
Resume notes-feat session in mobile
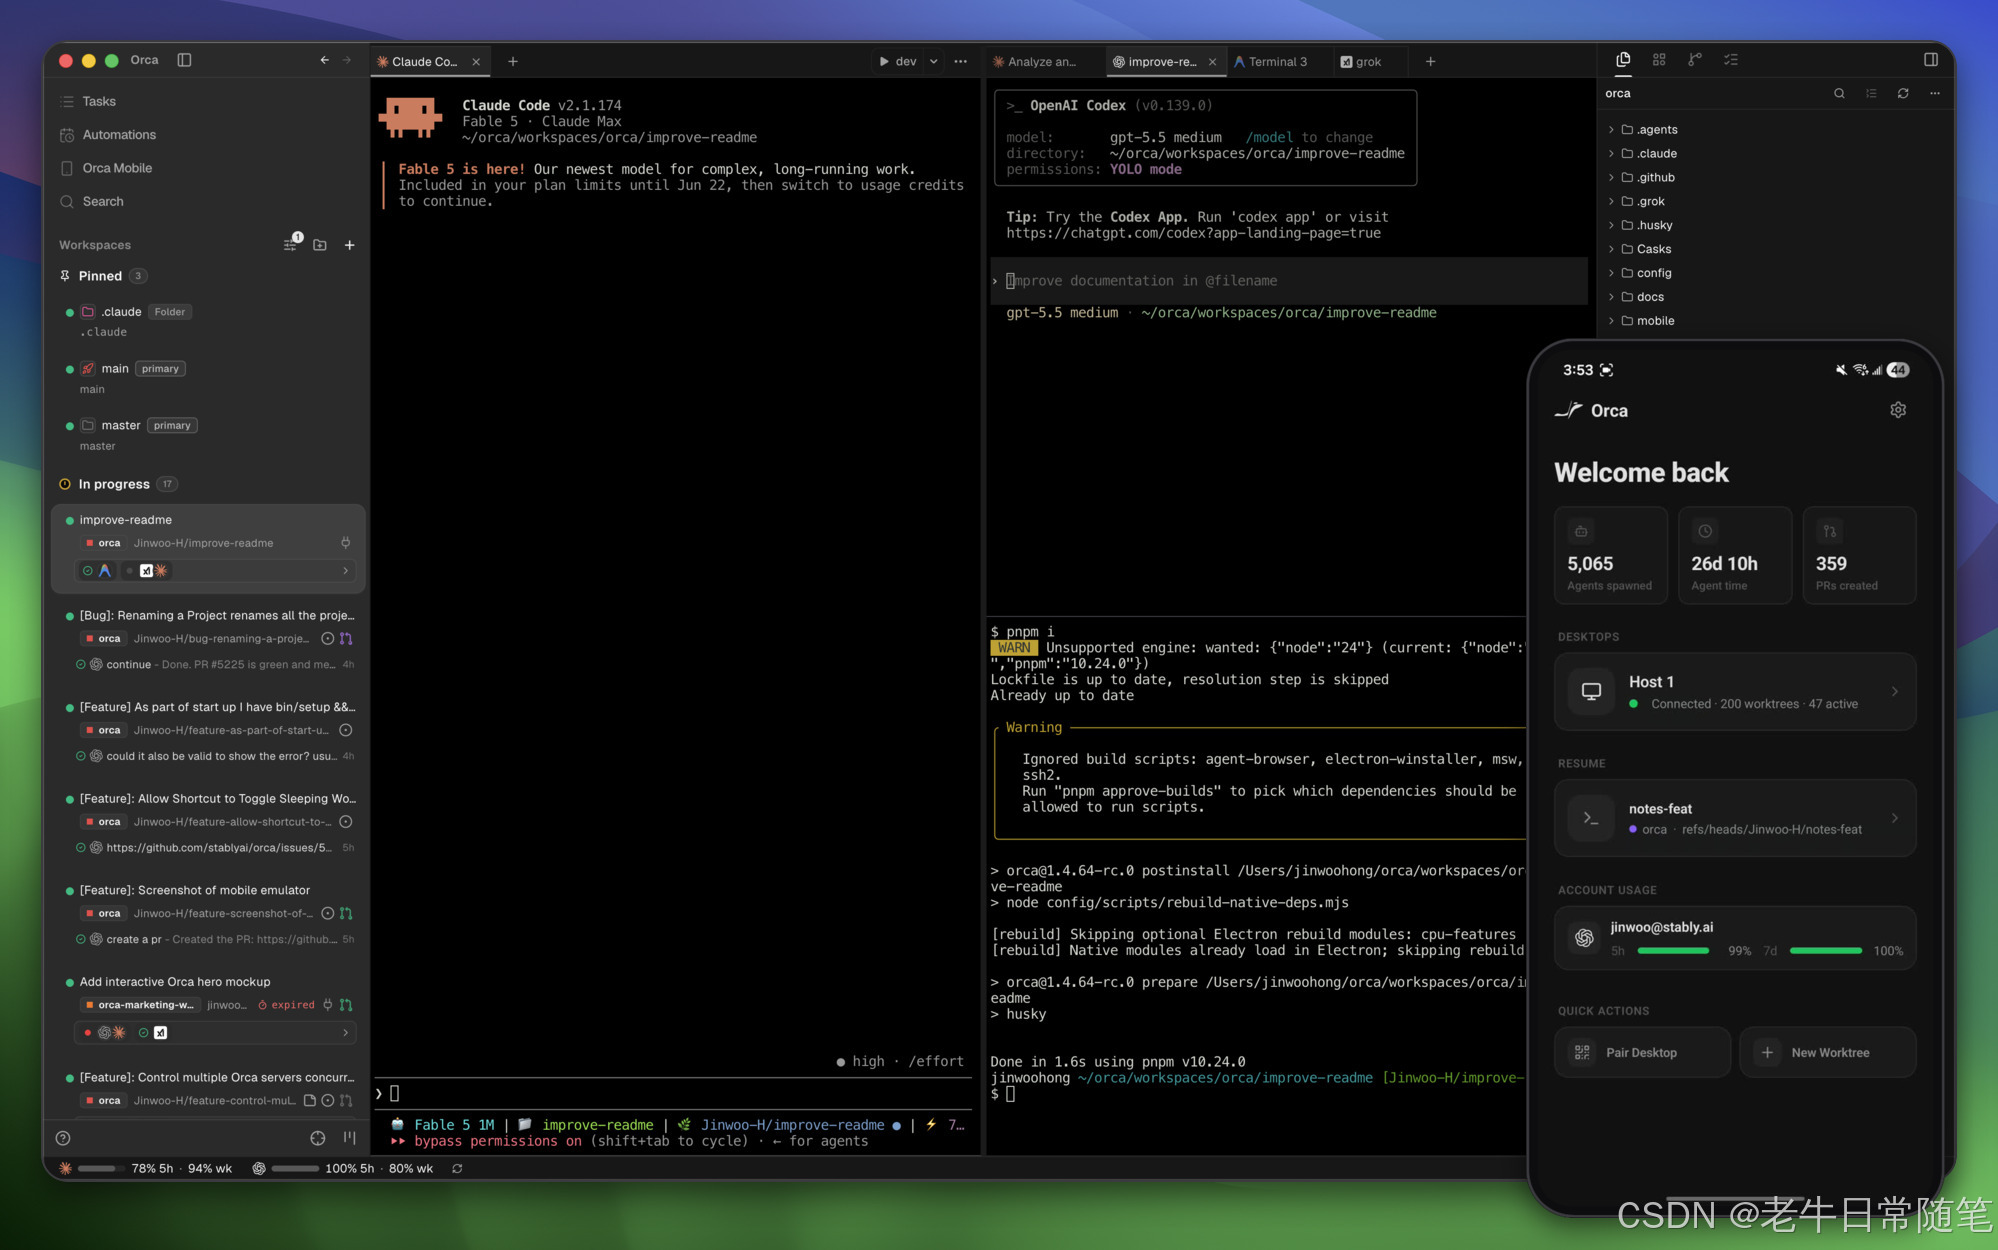point(1735,818)
